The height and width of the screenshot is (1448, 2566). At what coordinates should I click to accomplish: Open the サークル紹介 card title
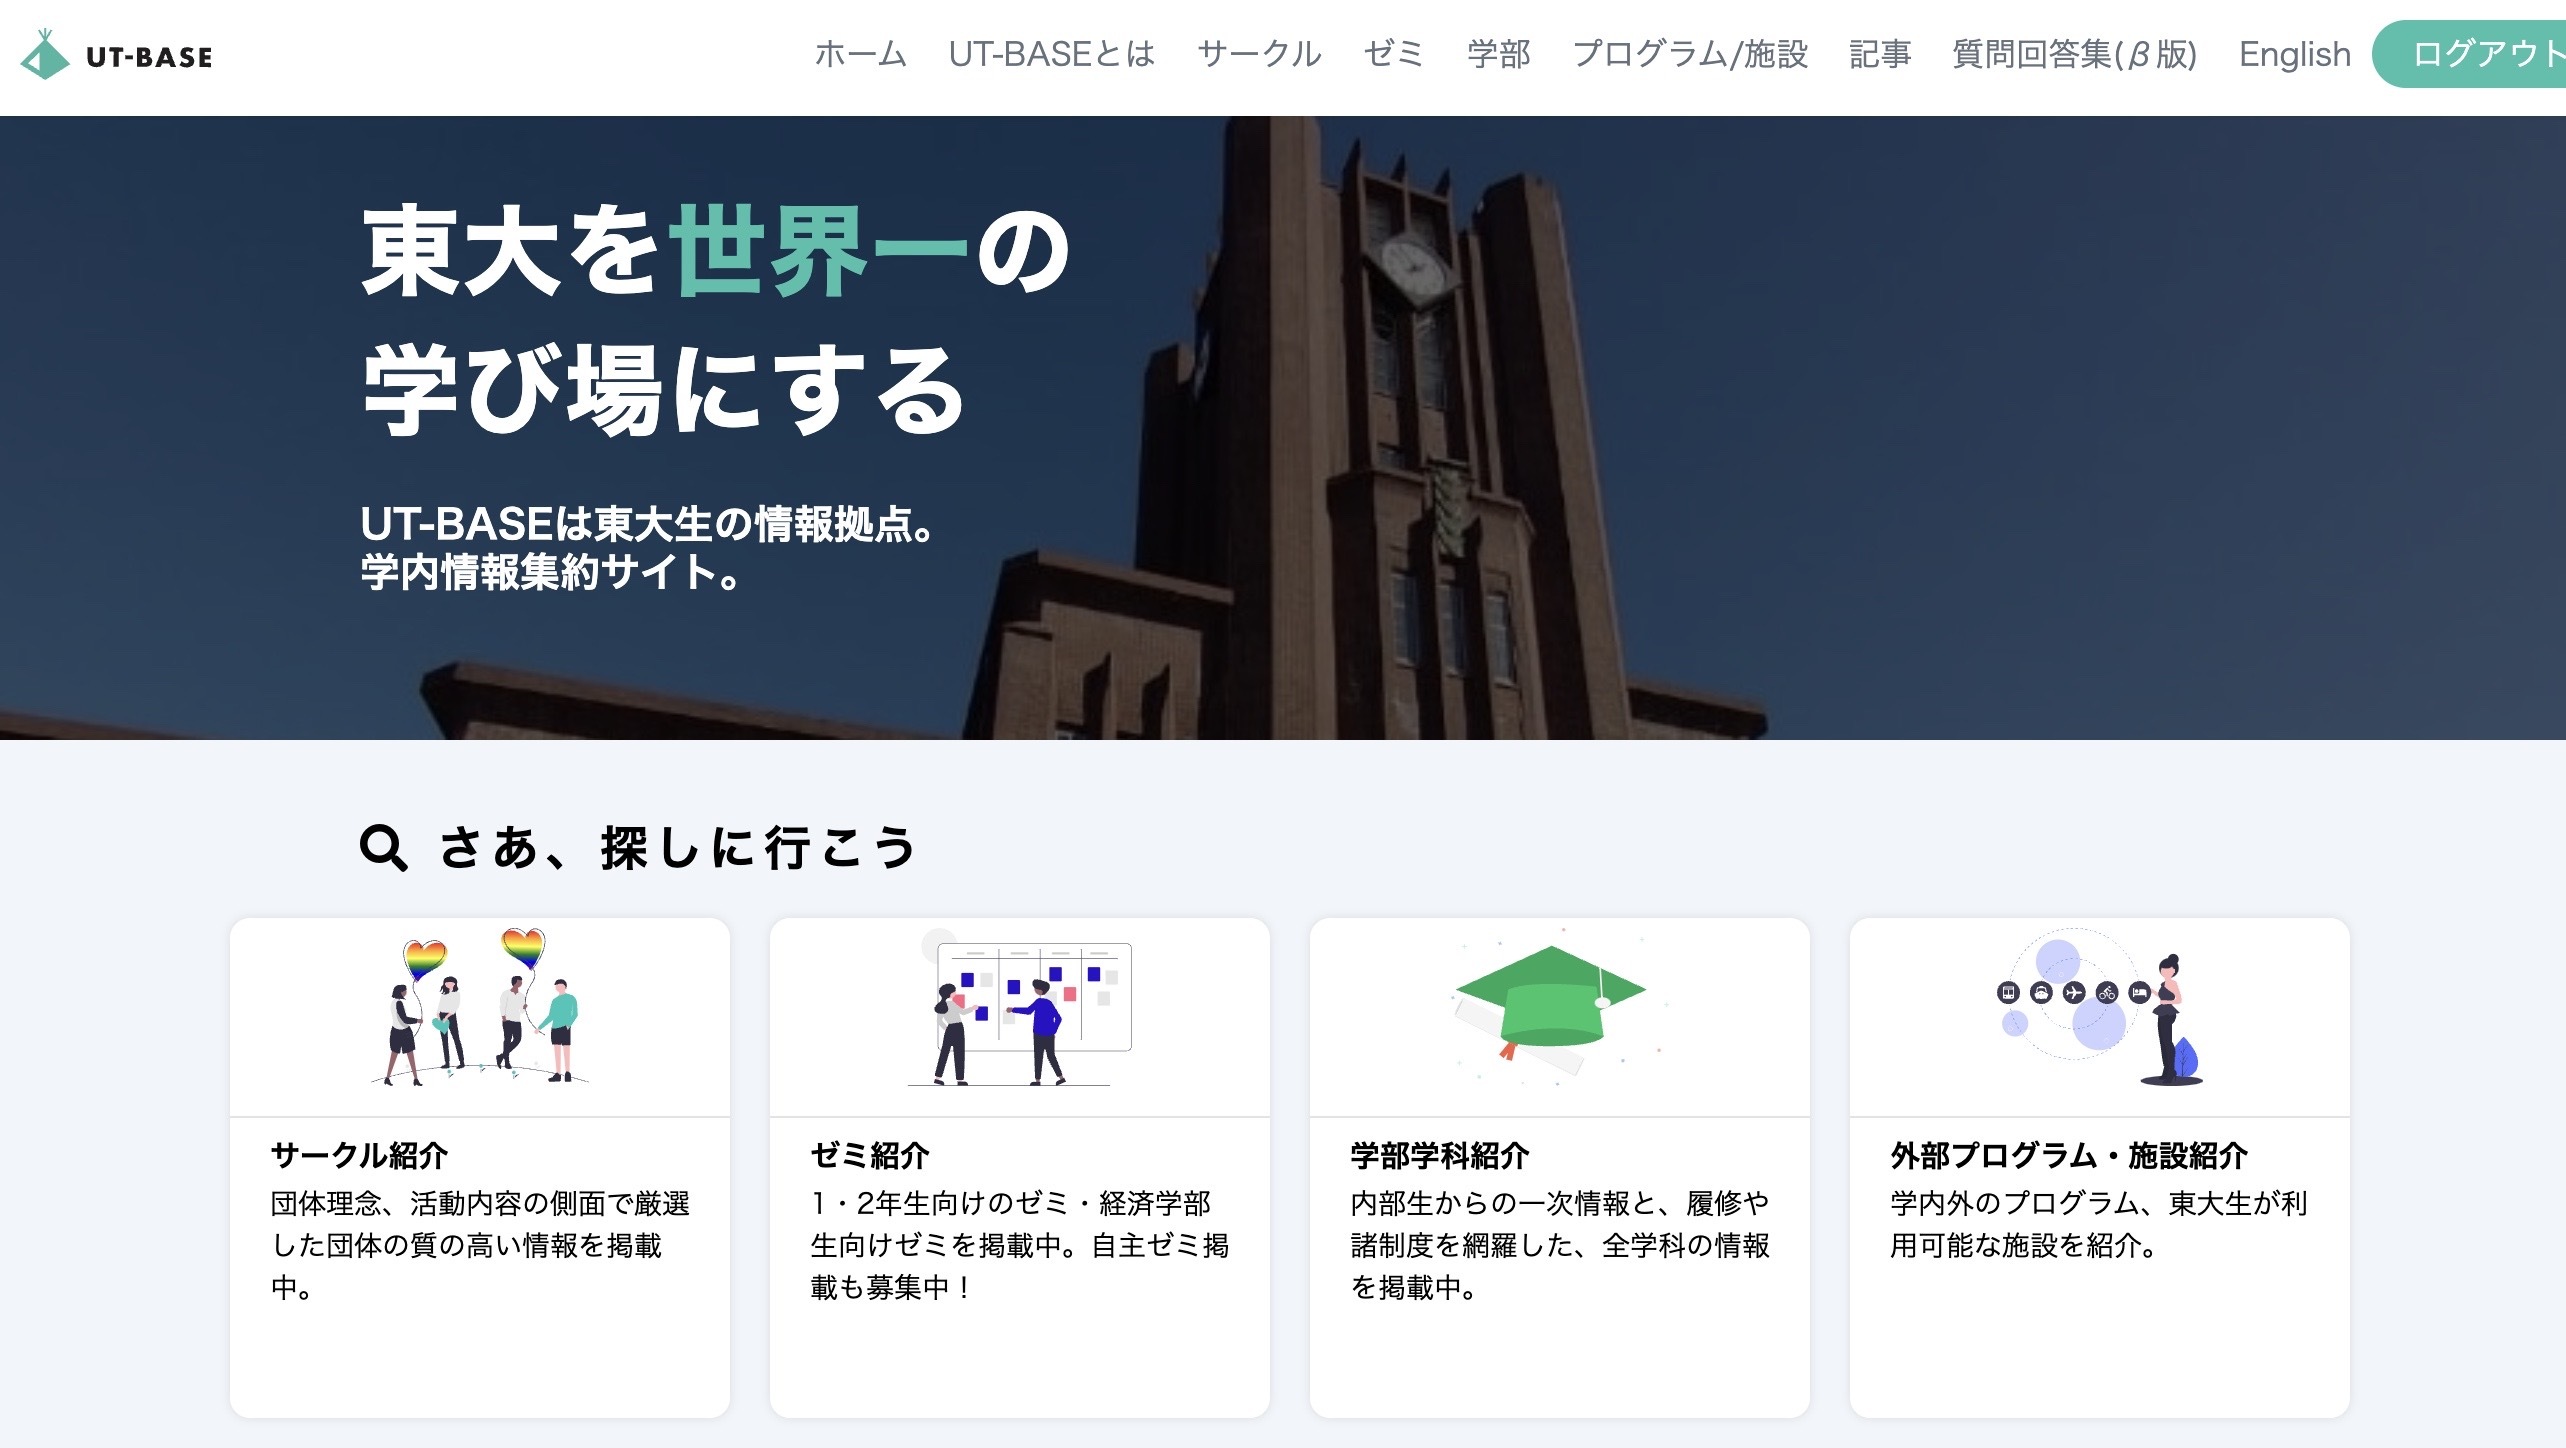pos(359,1155)
